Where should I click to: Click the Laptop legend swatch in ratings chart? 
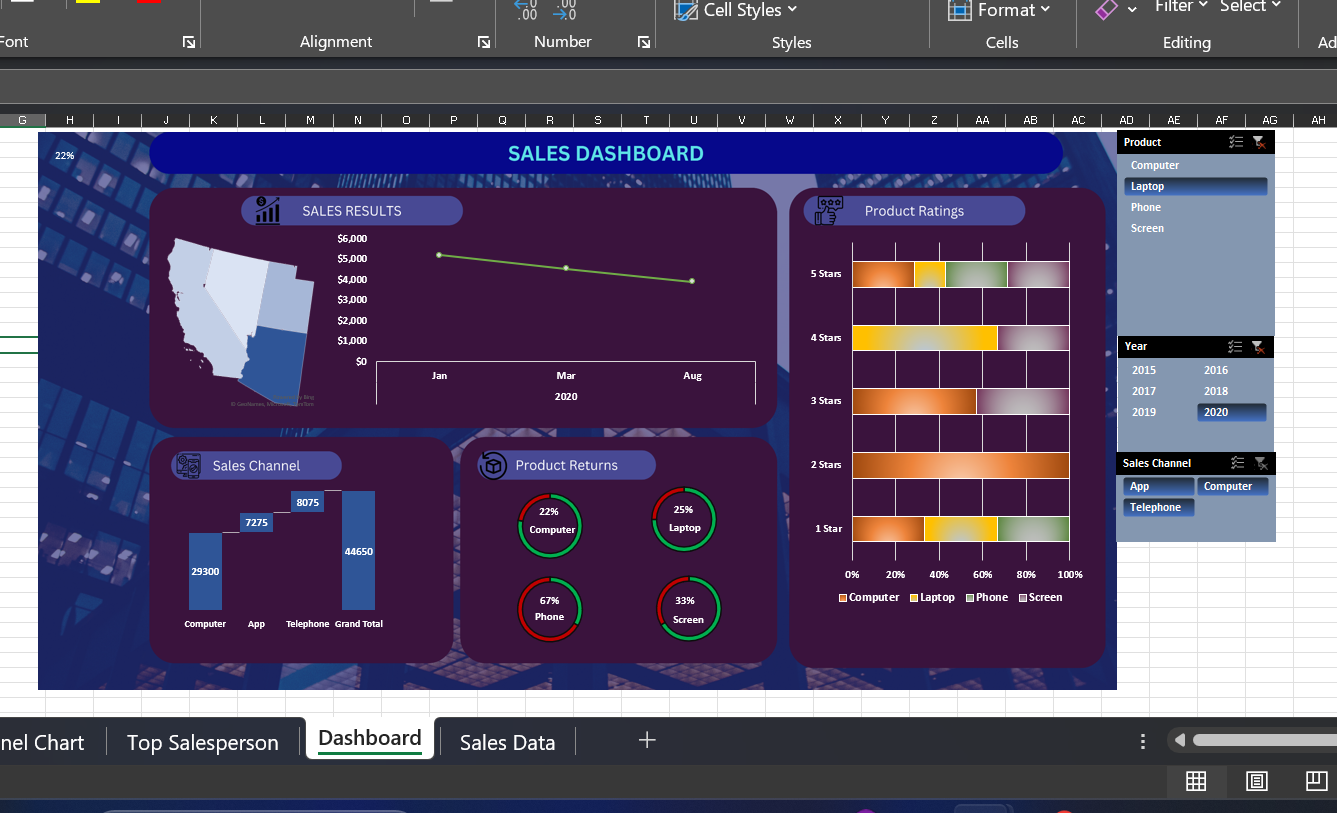[914, 598]
